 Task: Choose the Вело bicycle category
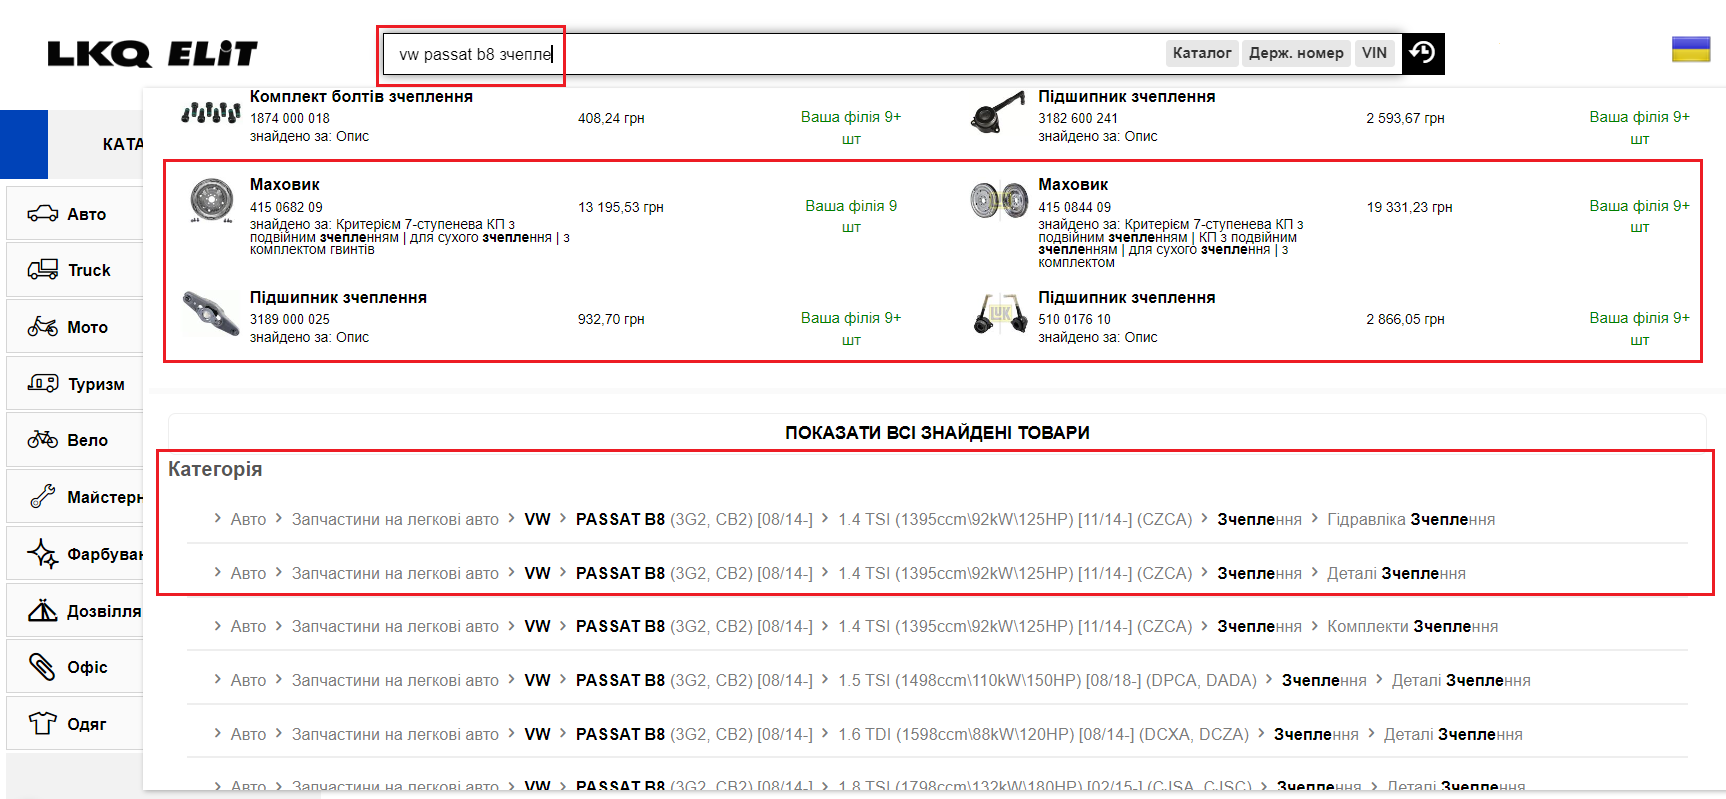(x=74, y=440)
